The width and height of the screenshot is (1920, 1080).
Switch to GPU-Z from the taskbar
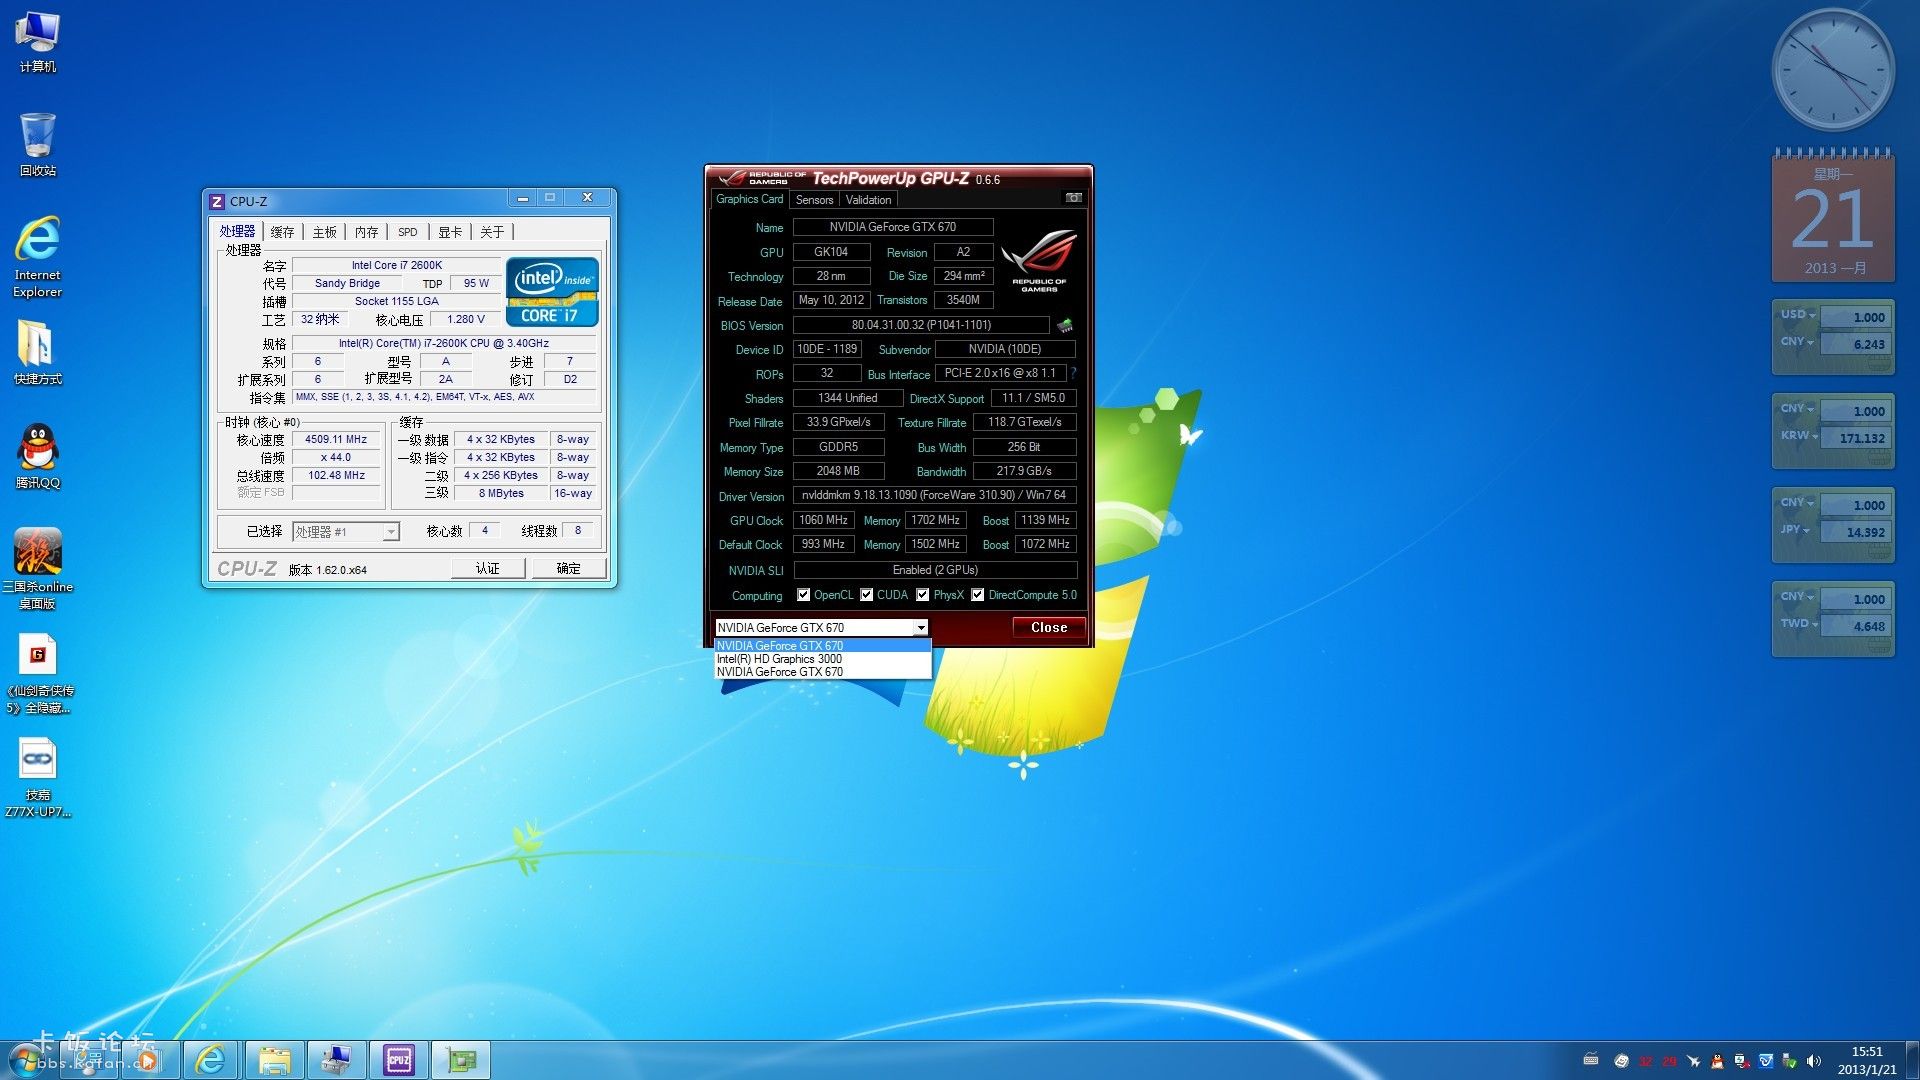click(461, 1060)
